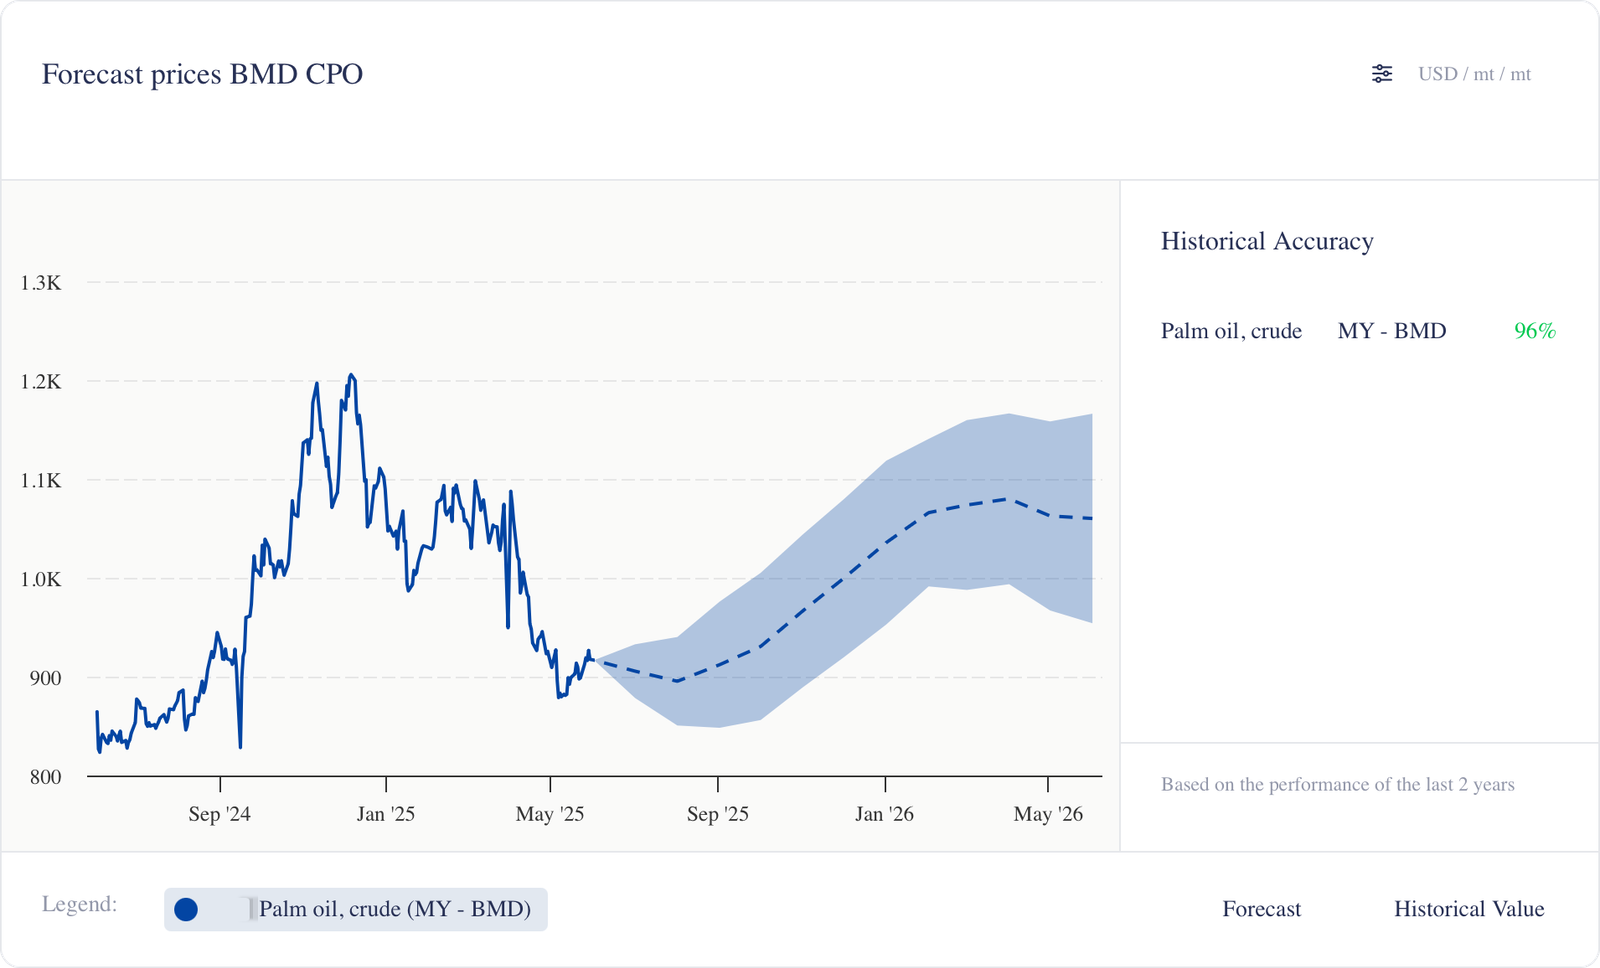Click the MY - BMD exchange label
1600x968 pixels.
[x=1391, y=331]
